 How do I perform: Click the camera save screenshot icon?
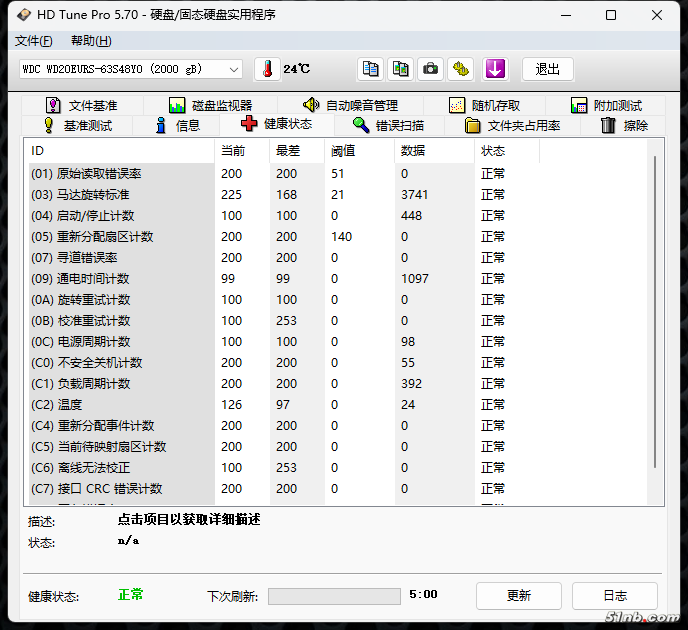pos(430,69)
